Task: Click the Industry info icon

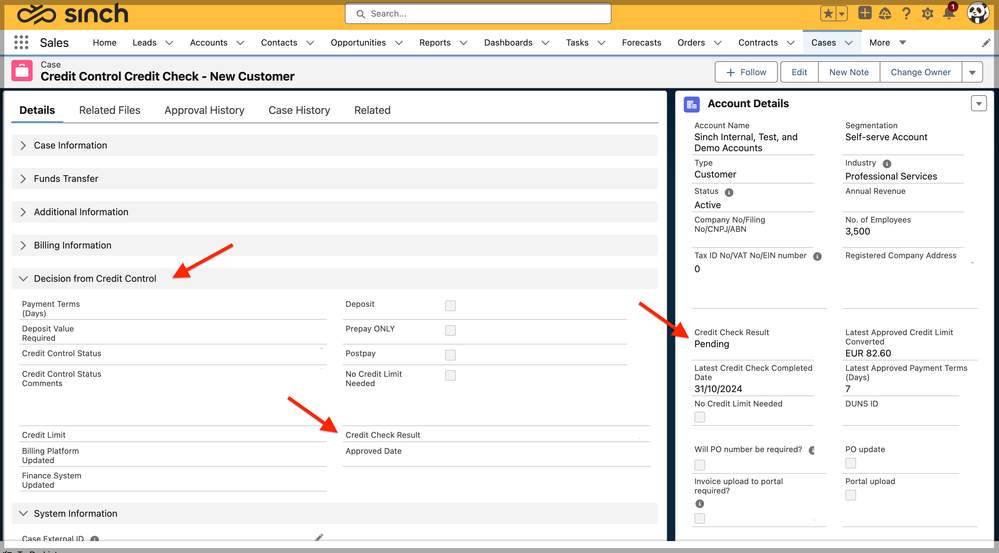Action: coord(886,164)
